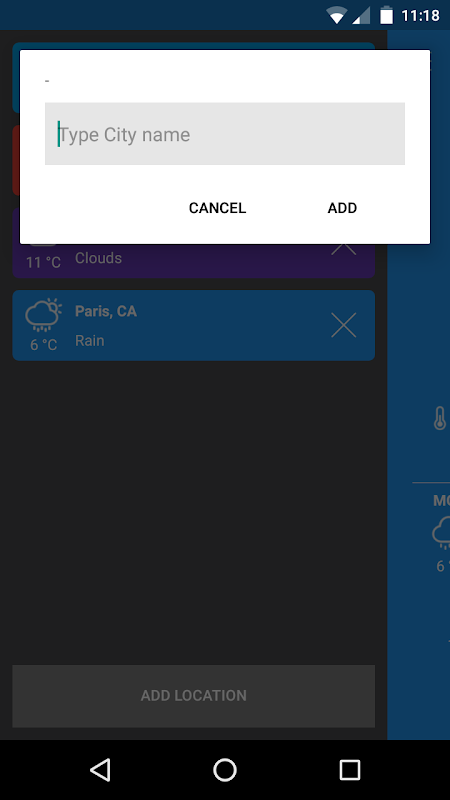450x800 pixels.
Task: Tap the Android home circle button
Action: (x=225, y=769)
